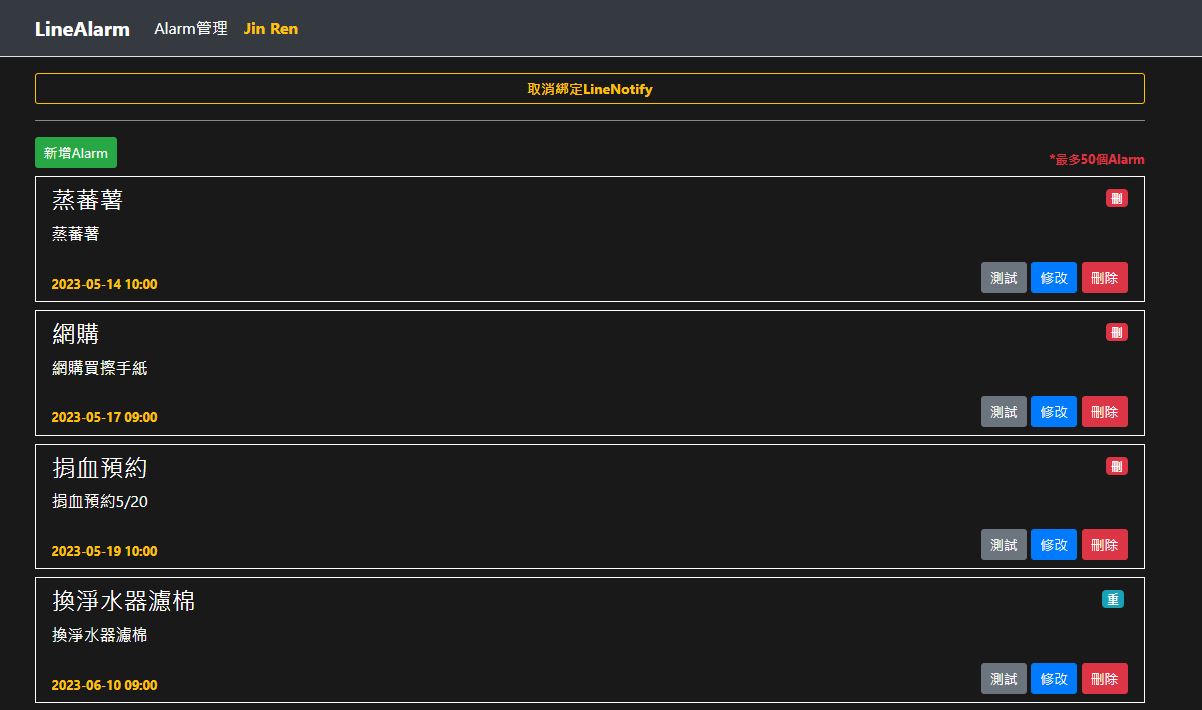Run 測試 for the 捐血預約 alarm
Image resolution: width=1202 pixels, height=710 pixels.
1003,545
